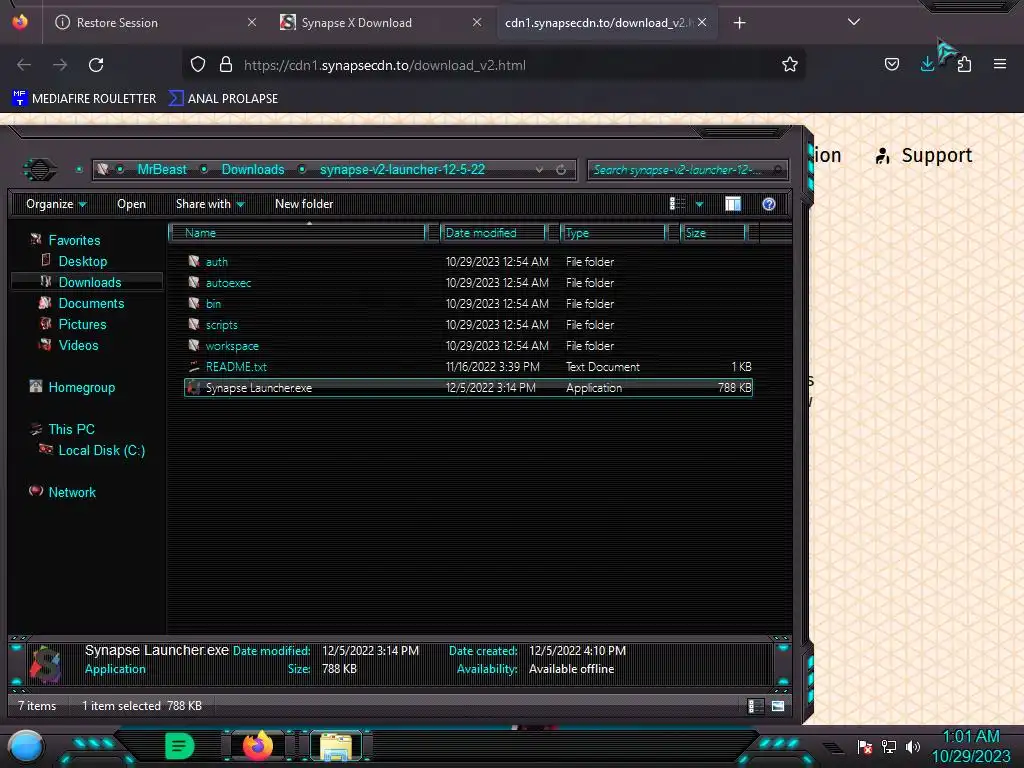This screenshot has height=768, width=1024.
Task: Sort by the Size column header
Action: click(714, 233)
